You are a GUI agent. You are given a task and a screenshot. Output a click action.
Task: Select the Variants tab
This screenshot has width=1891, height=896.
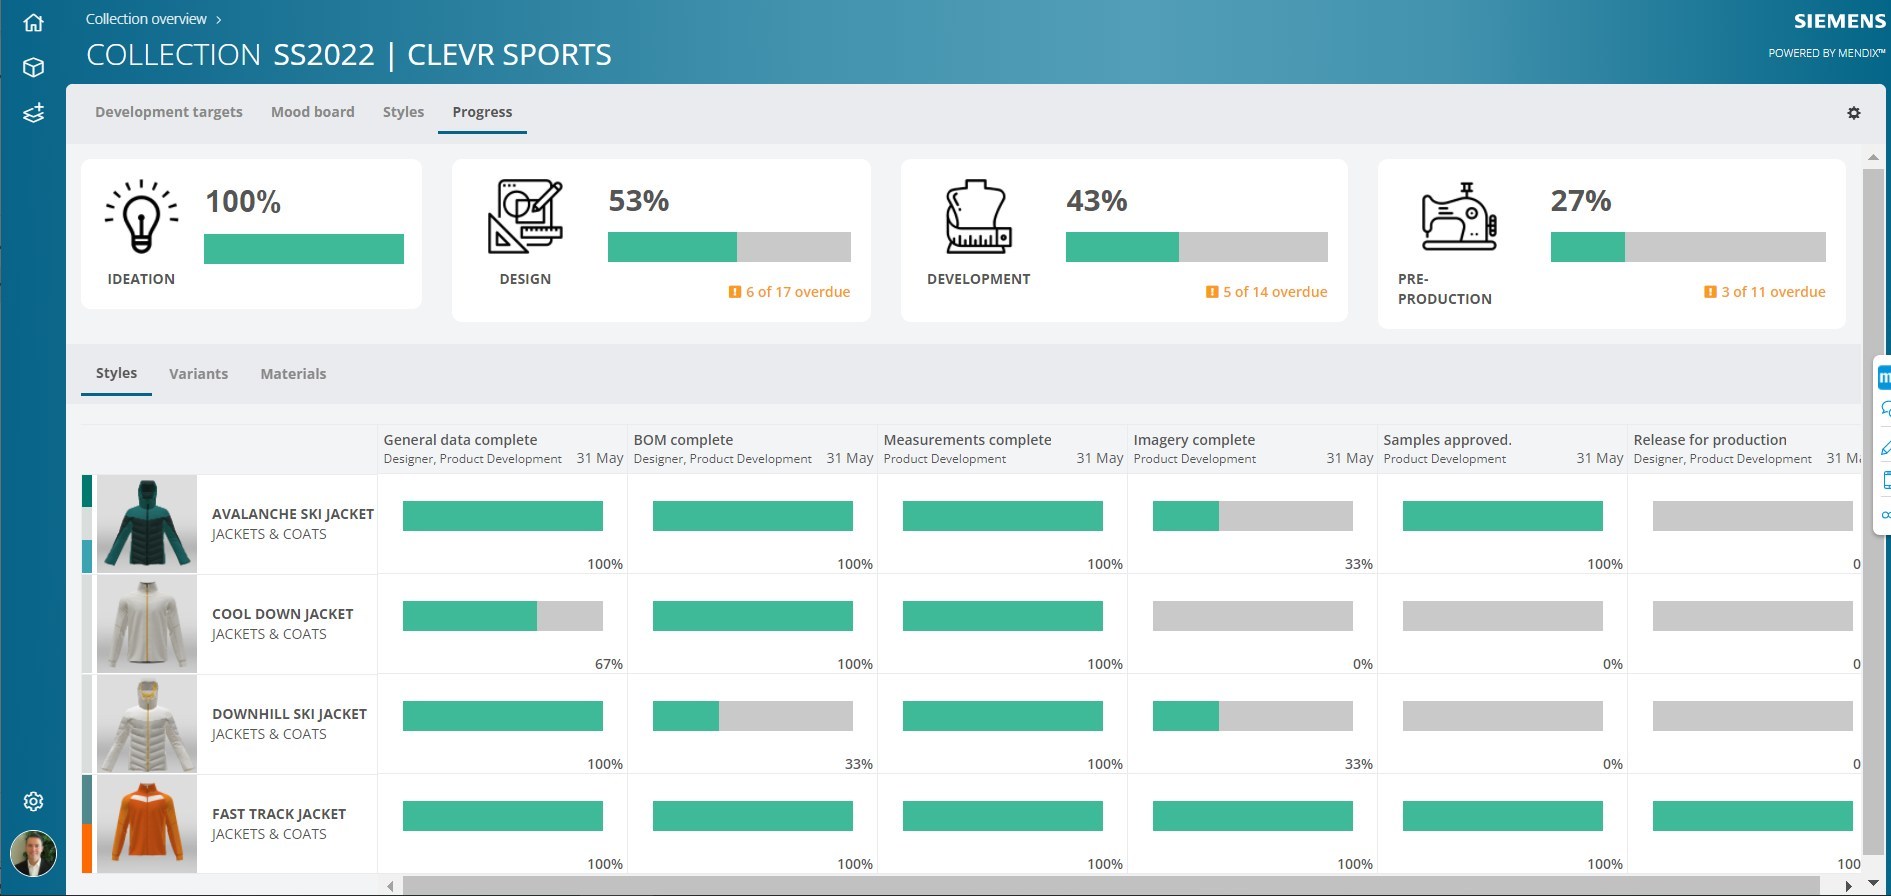click(x=198, y=374)
